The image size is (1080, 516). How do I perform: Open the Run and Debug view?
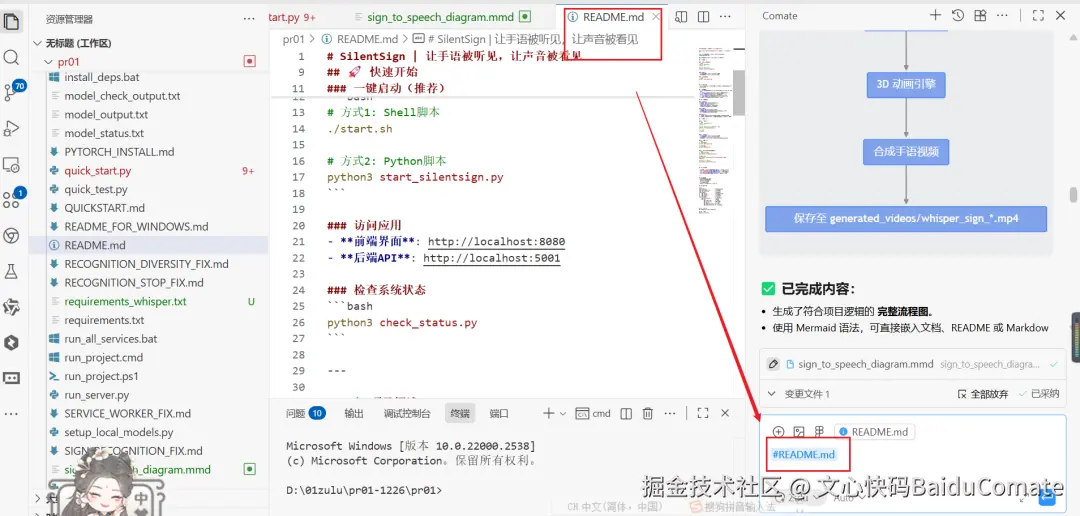pyautogui.click(x=11, y=128)
